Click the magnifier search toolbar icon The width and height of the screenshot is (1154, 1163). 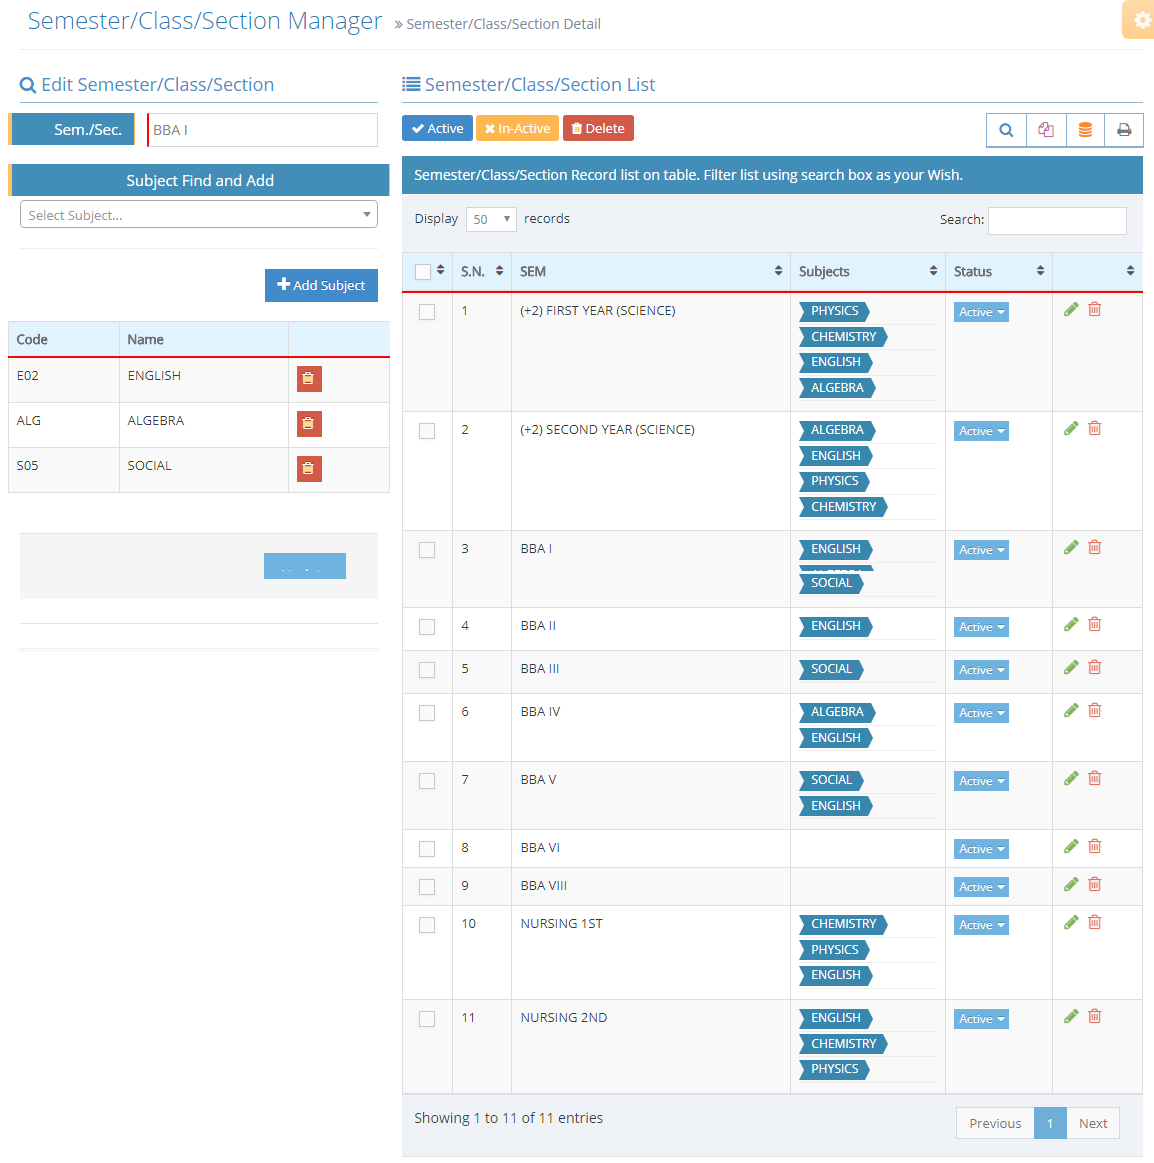click(x=1006, y=130)
